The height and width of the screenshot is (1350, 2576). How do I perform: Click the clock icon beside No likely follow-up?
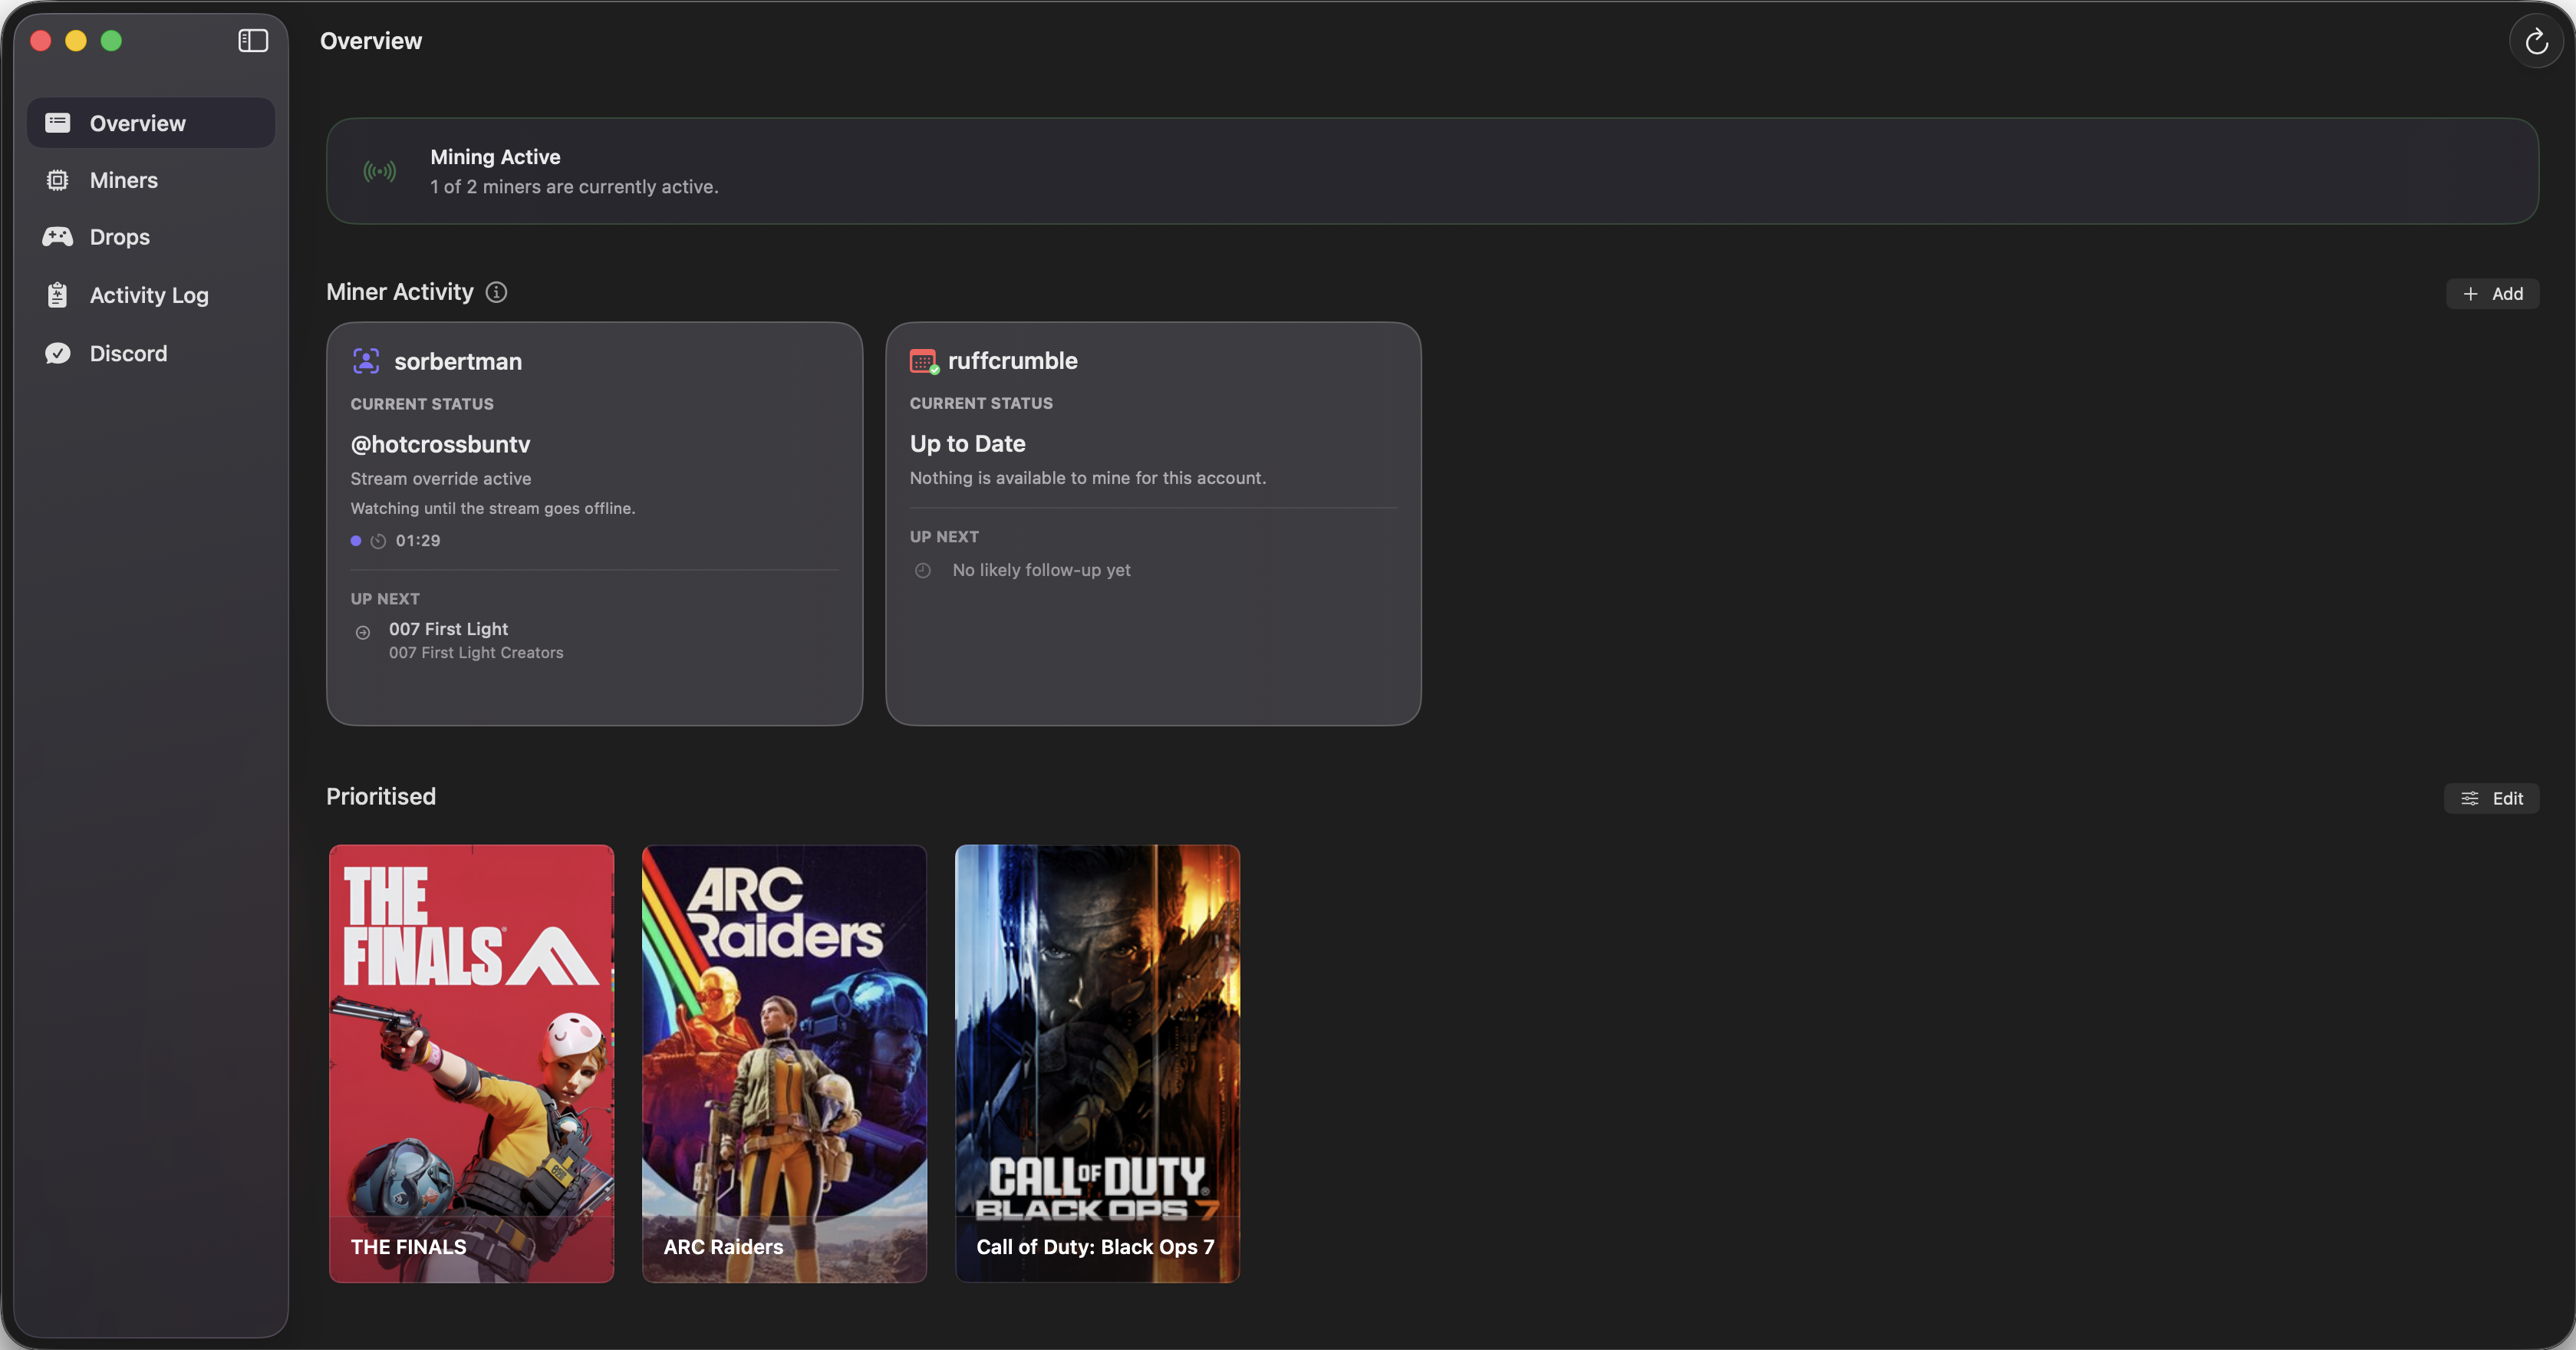[x=923, y=570]
